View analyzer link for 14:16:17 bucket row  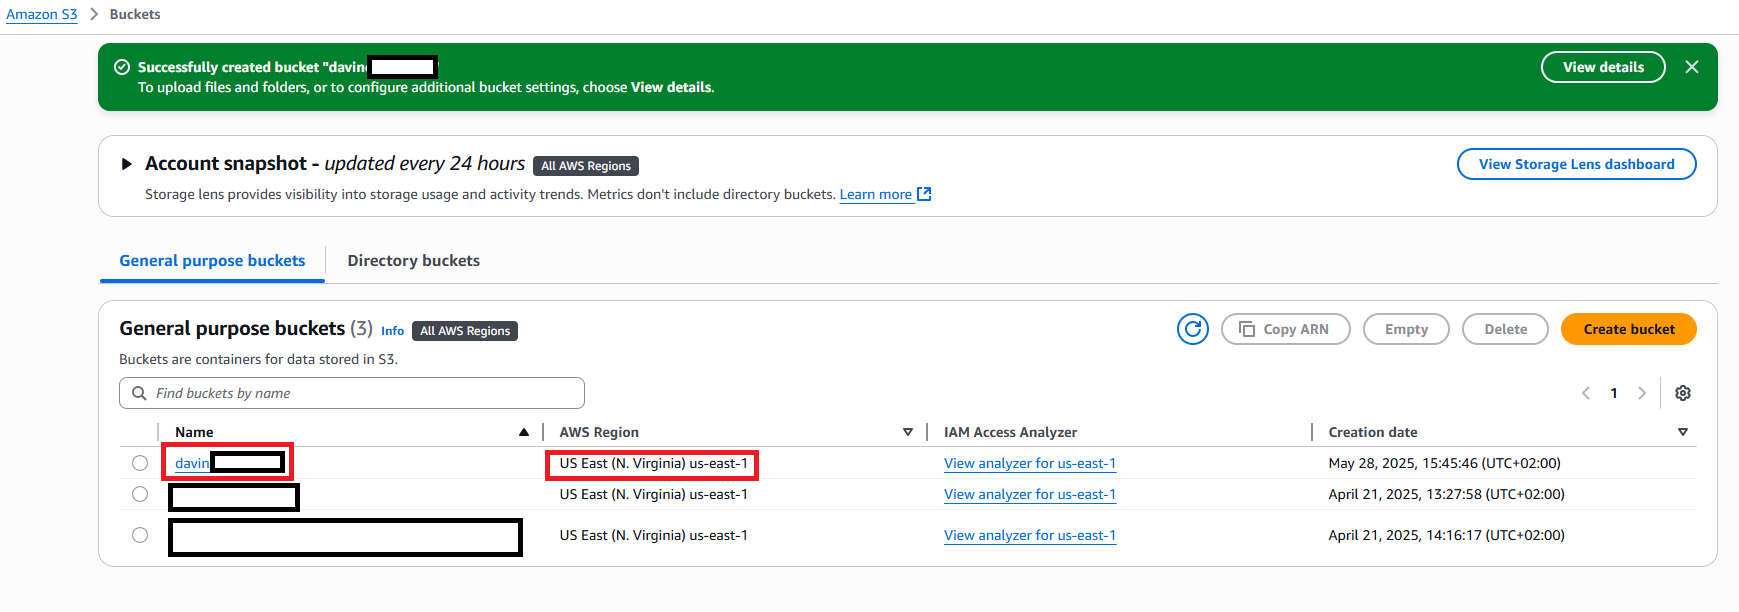1030,535
